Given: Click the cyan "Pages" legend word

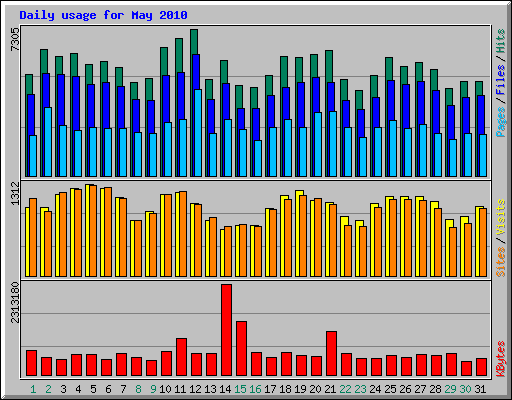Looking at the screenshot, I should pos(500,122).
